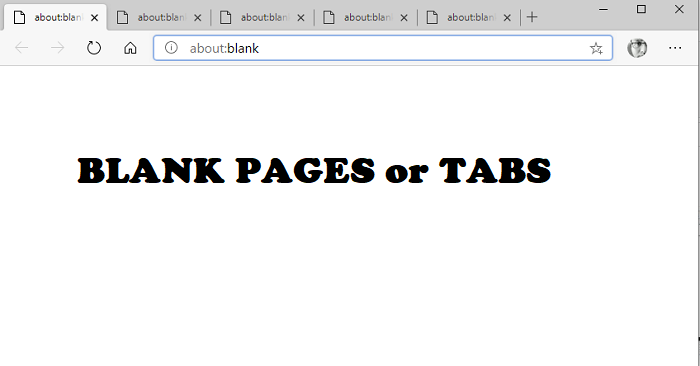This screenshot has width=700, height=366.
Task: Switch to the fifth about:blank tab
Action: click(x=468, y=17)
